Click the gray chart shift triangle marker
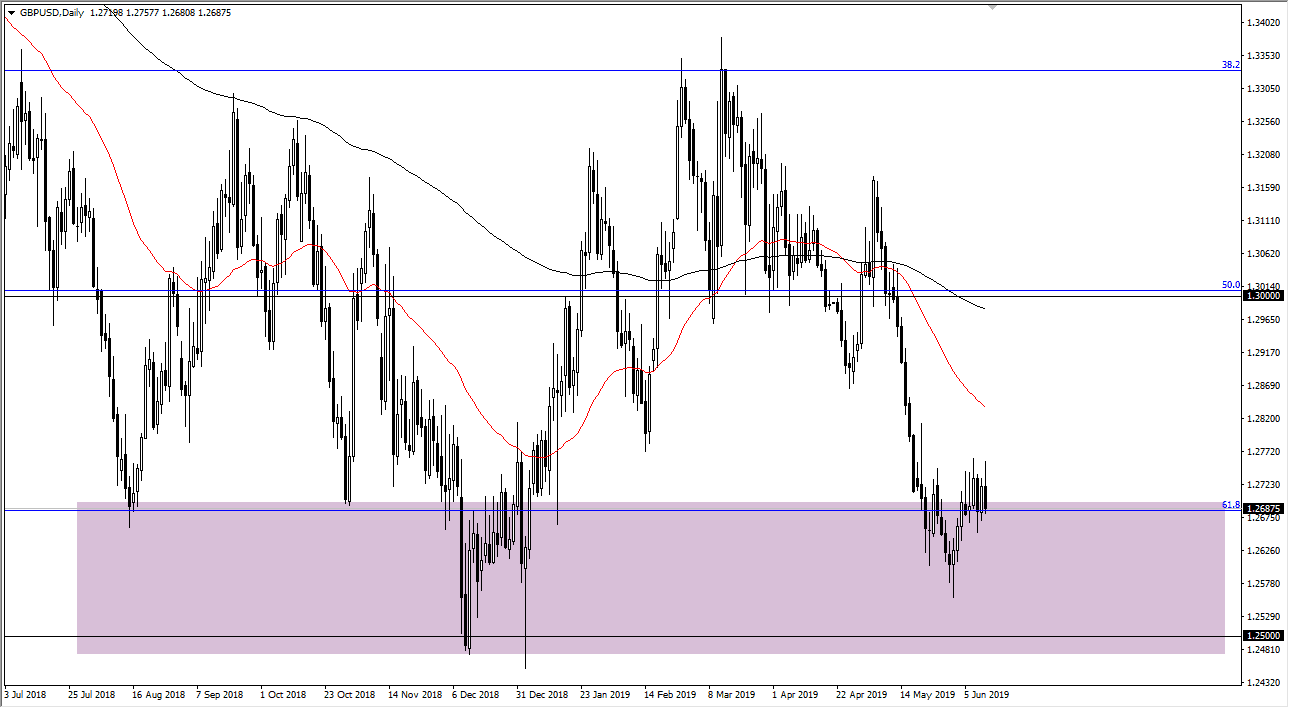 coord(992,7)
